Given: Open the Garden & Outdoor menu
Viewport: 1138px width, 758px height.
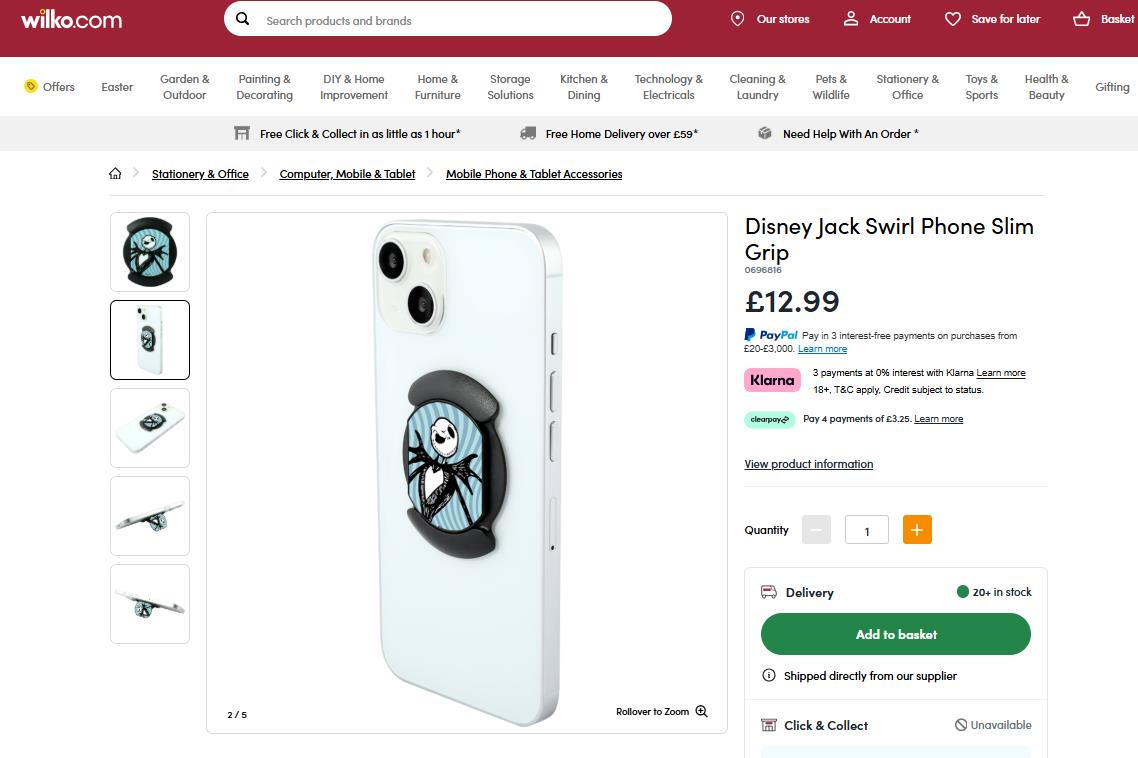Looking at the screenshot, I should [185, 87].
